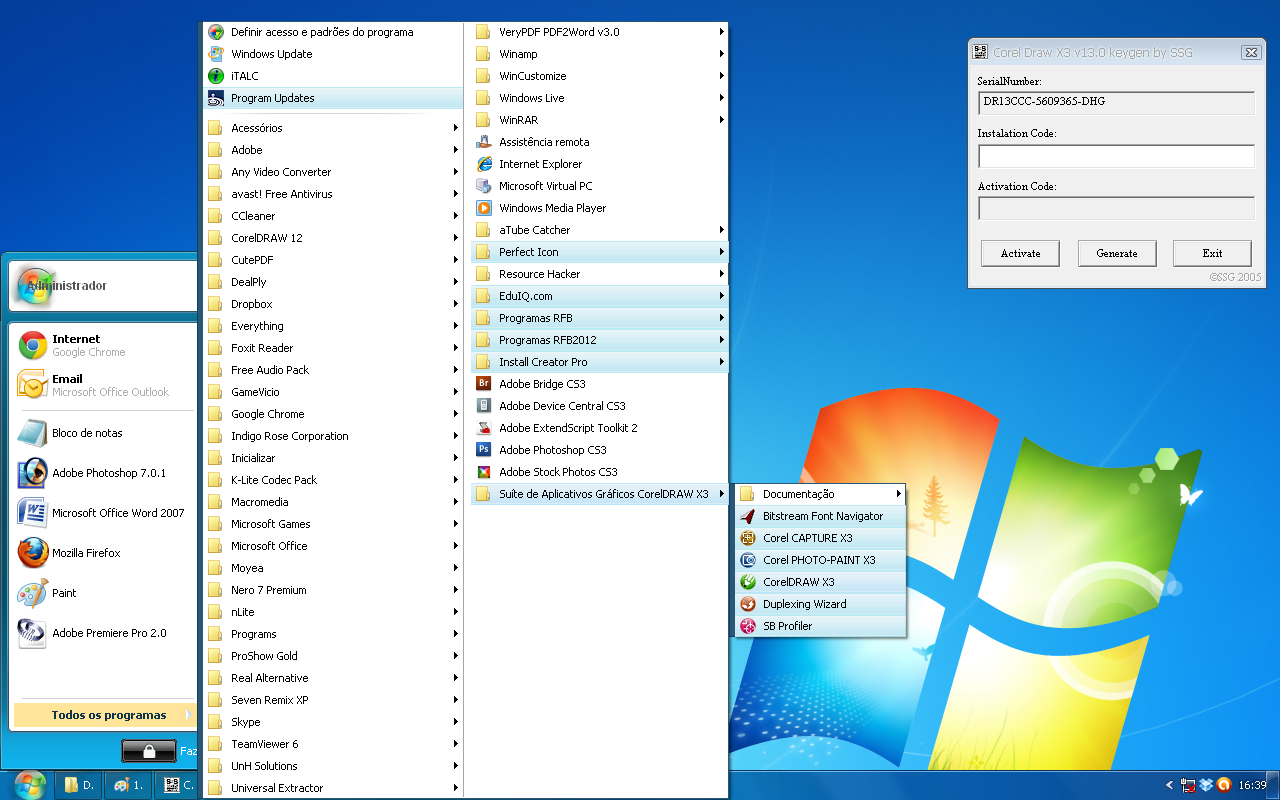The image size is (1280, 800).
Task: Open the Dropbox folder
Action: pyautogui.click(x=333, y=304)
